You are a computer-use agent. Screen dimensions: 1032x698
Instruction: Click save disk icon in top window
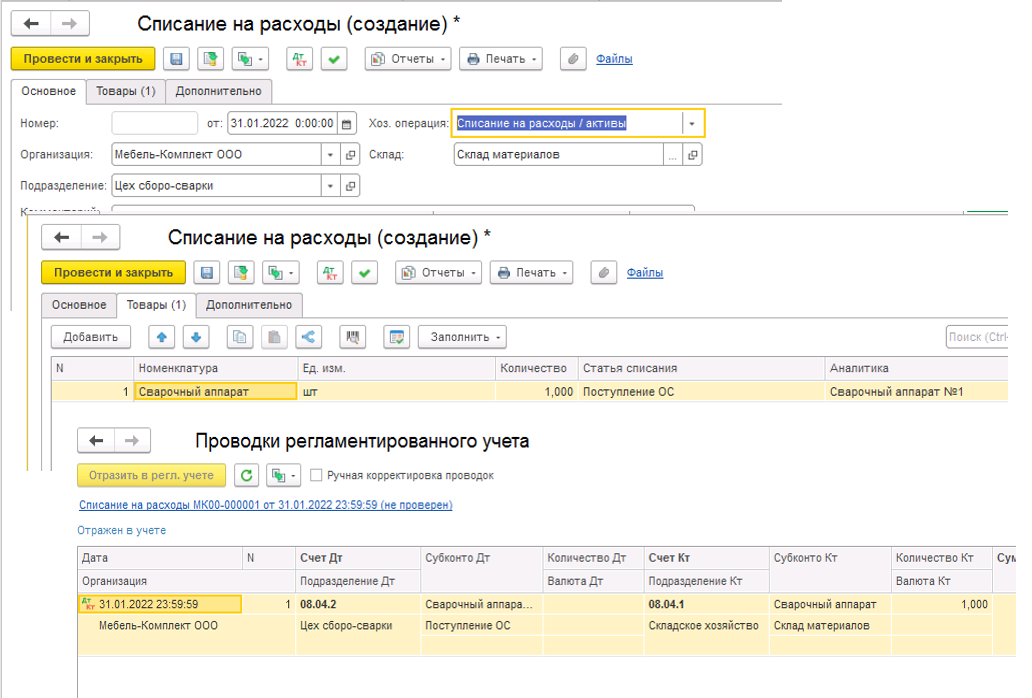point(176,59)
